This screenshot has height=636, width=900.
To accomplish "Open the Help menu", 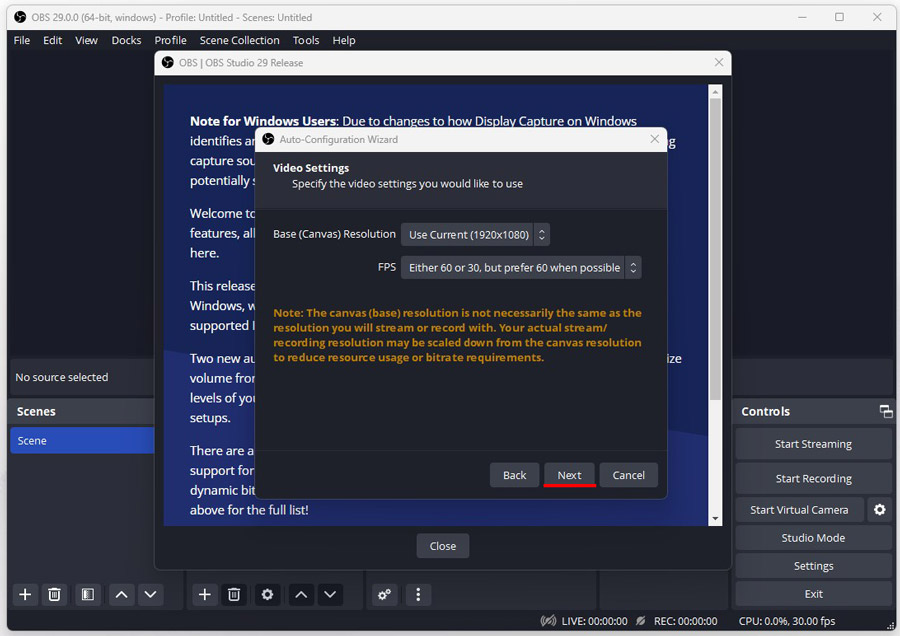I will coord(344,40).
